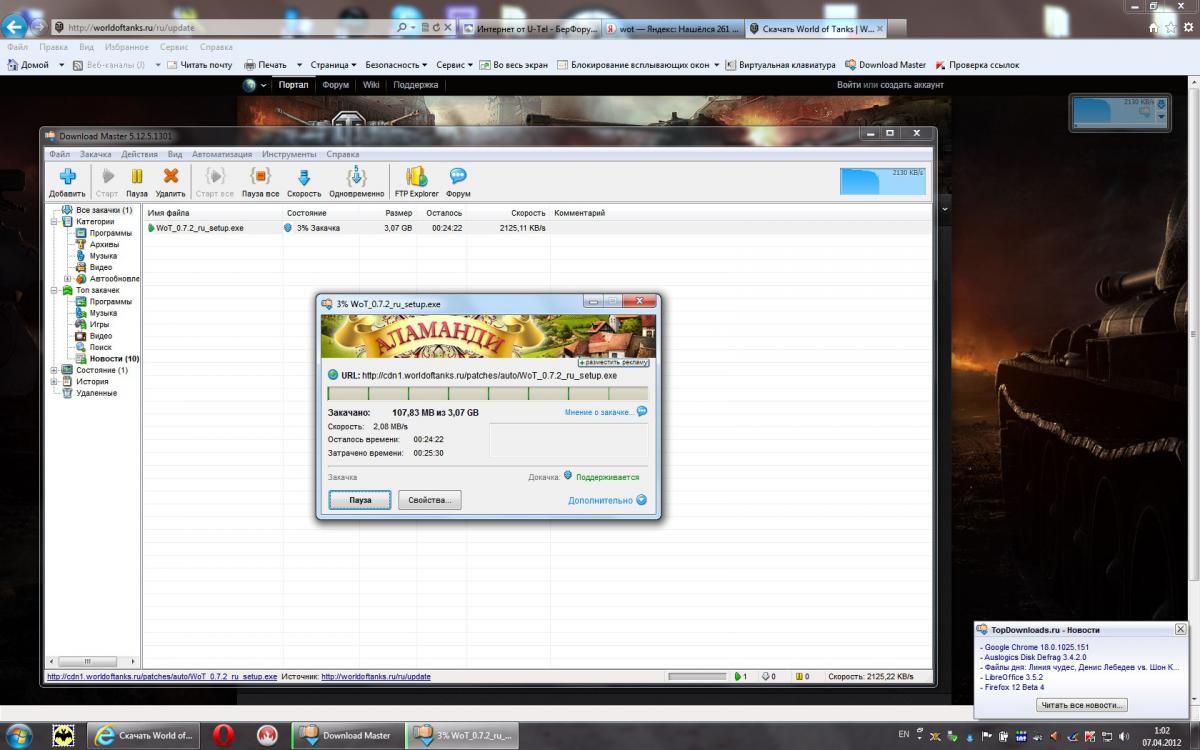
Task: Open the Форум toolbar icon
Action: 458,181
